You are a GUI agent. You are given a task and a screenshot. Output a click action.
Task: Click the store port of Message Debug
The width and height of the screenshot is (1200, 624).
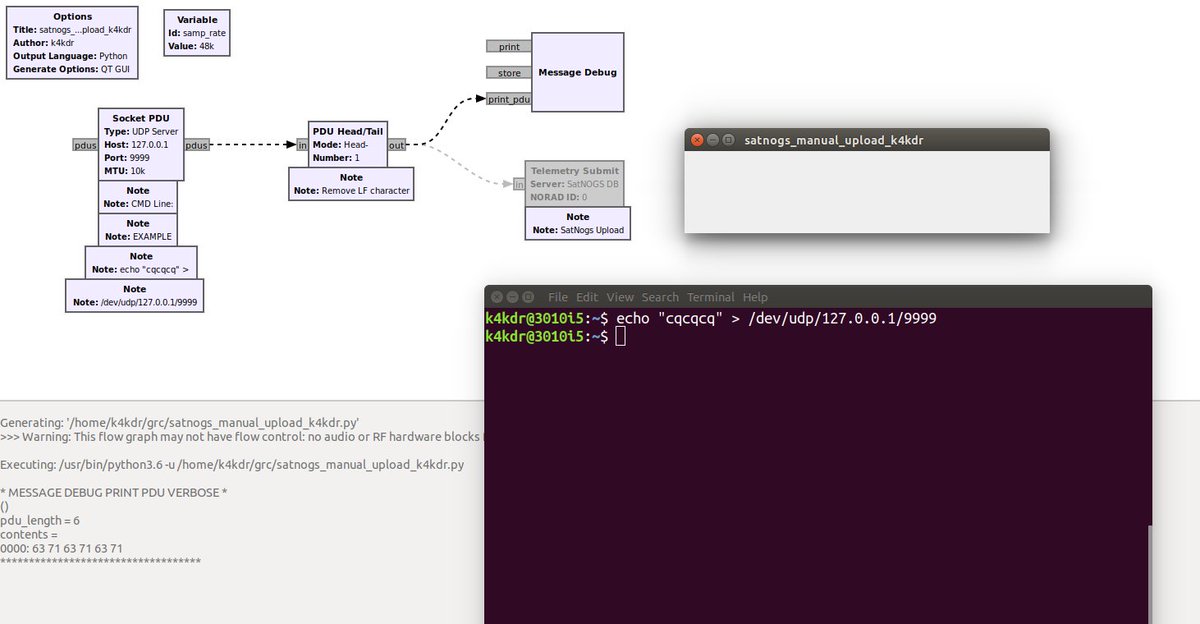[x=509, y=72]
